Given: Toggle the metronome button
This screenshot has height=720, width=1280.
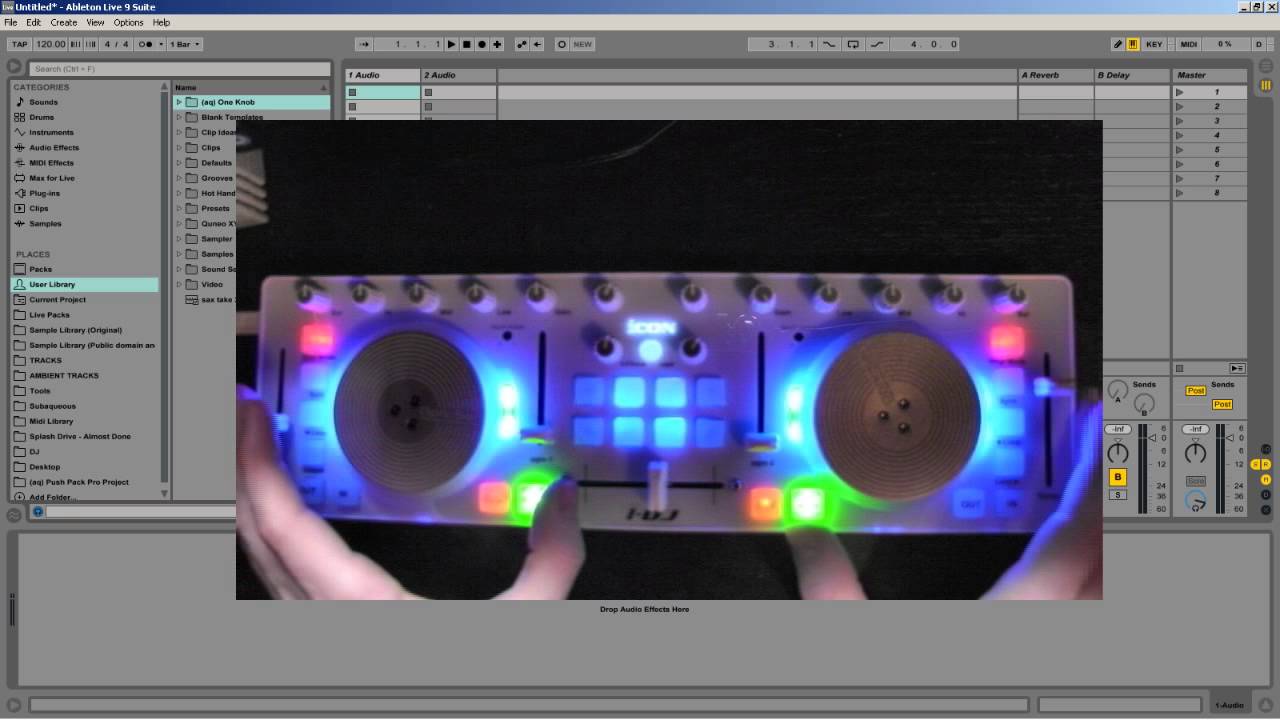Looking at the screenshot, I should [x=146, y=44].
